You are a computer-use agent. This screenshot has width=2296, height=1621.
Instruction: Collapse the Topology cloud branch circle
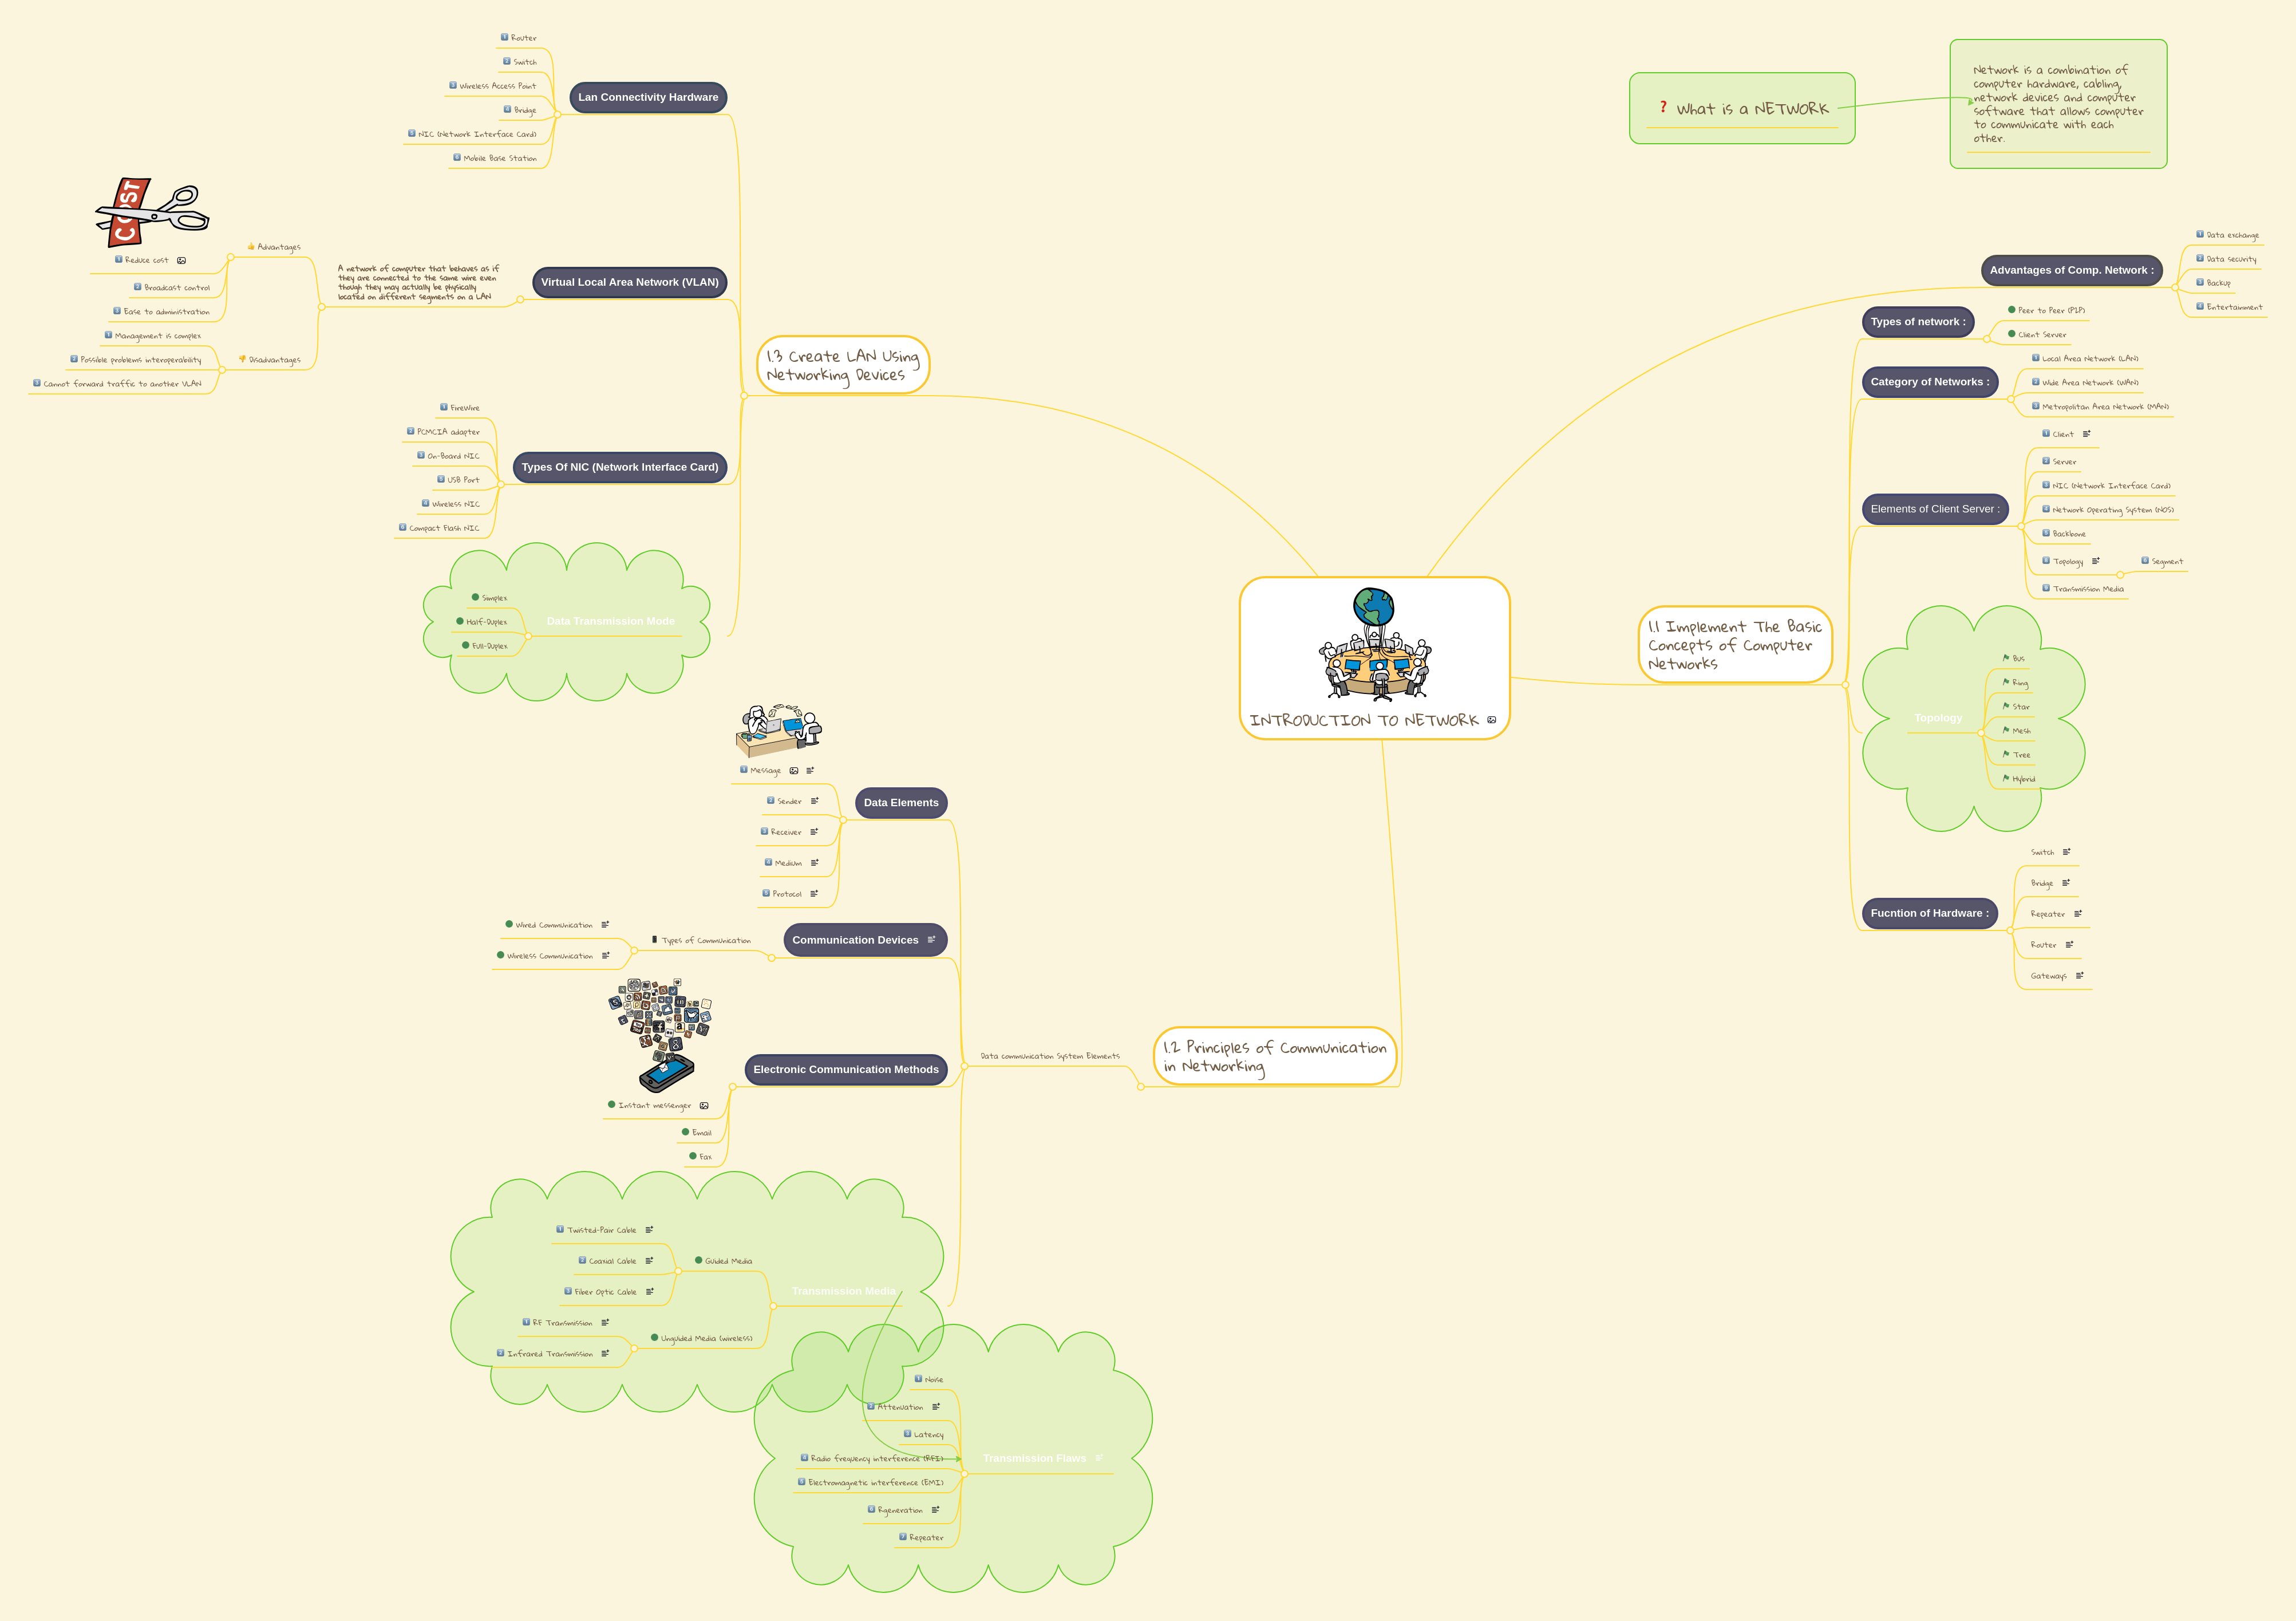click(1981, 734)
